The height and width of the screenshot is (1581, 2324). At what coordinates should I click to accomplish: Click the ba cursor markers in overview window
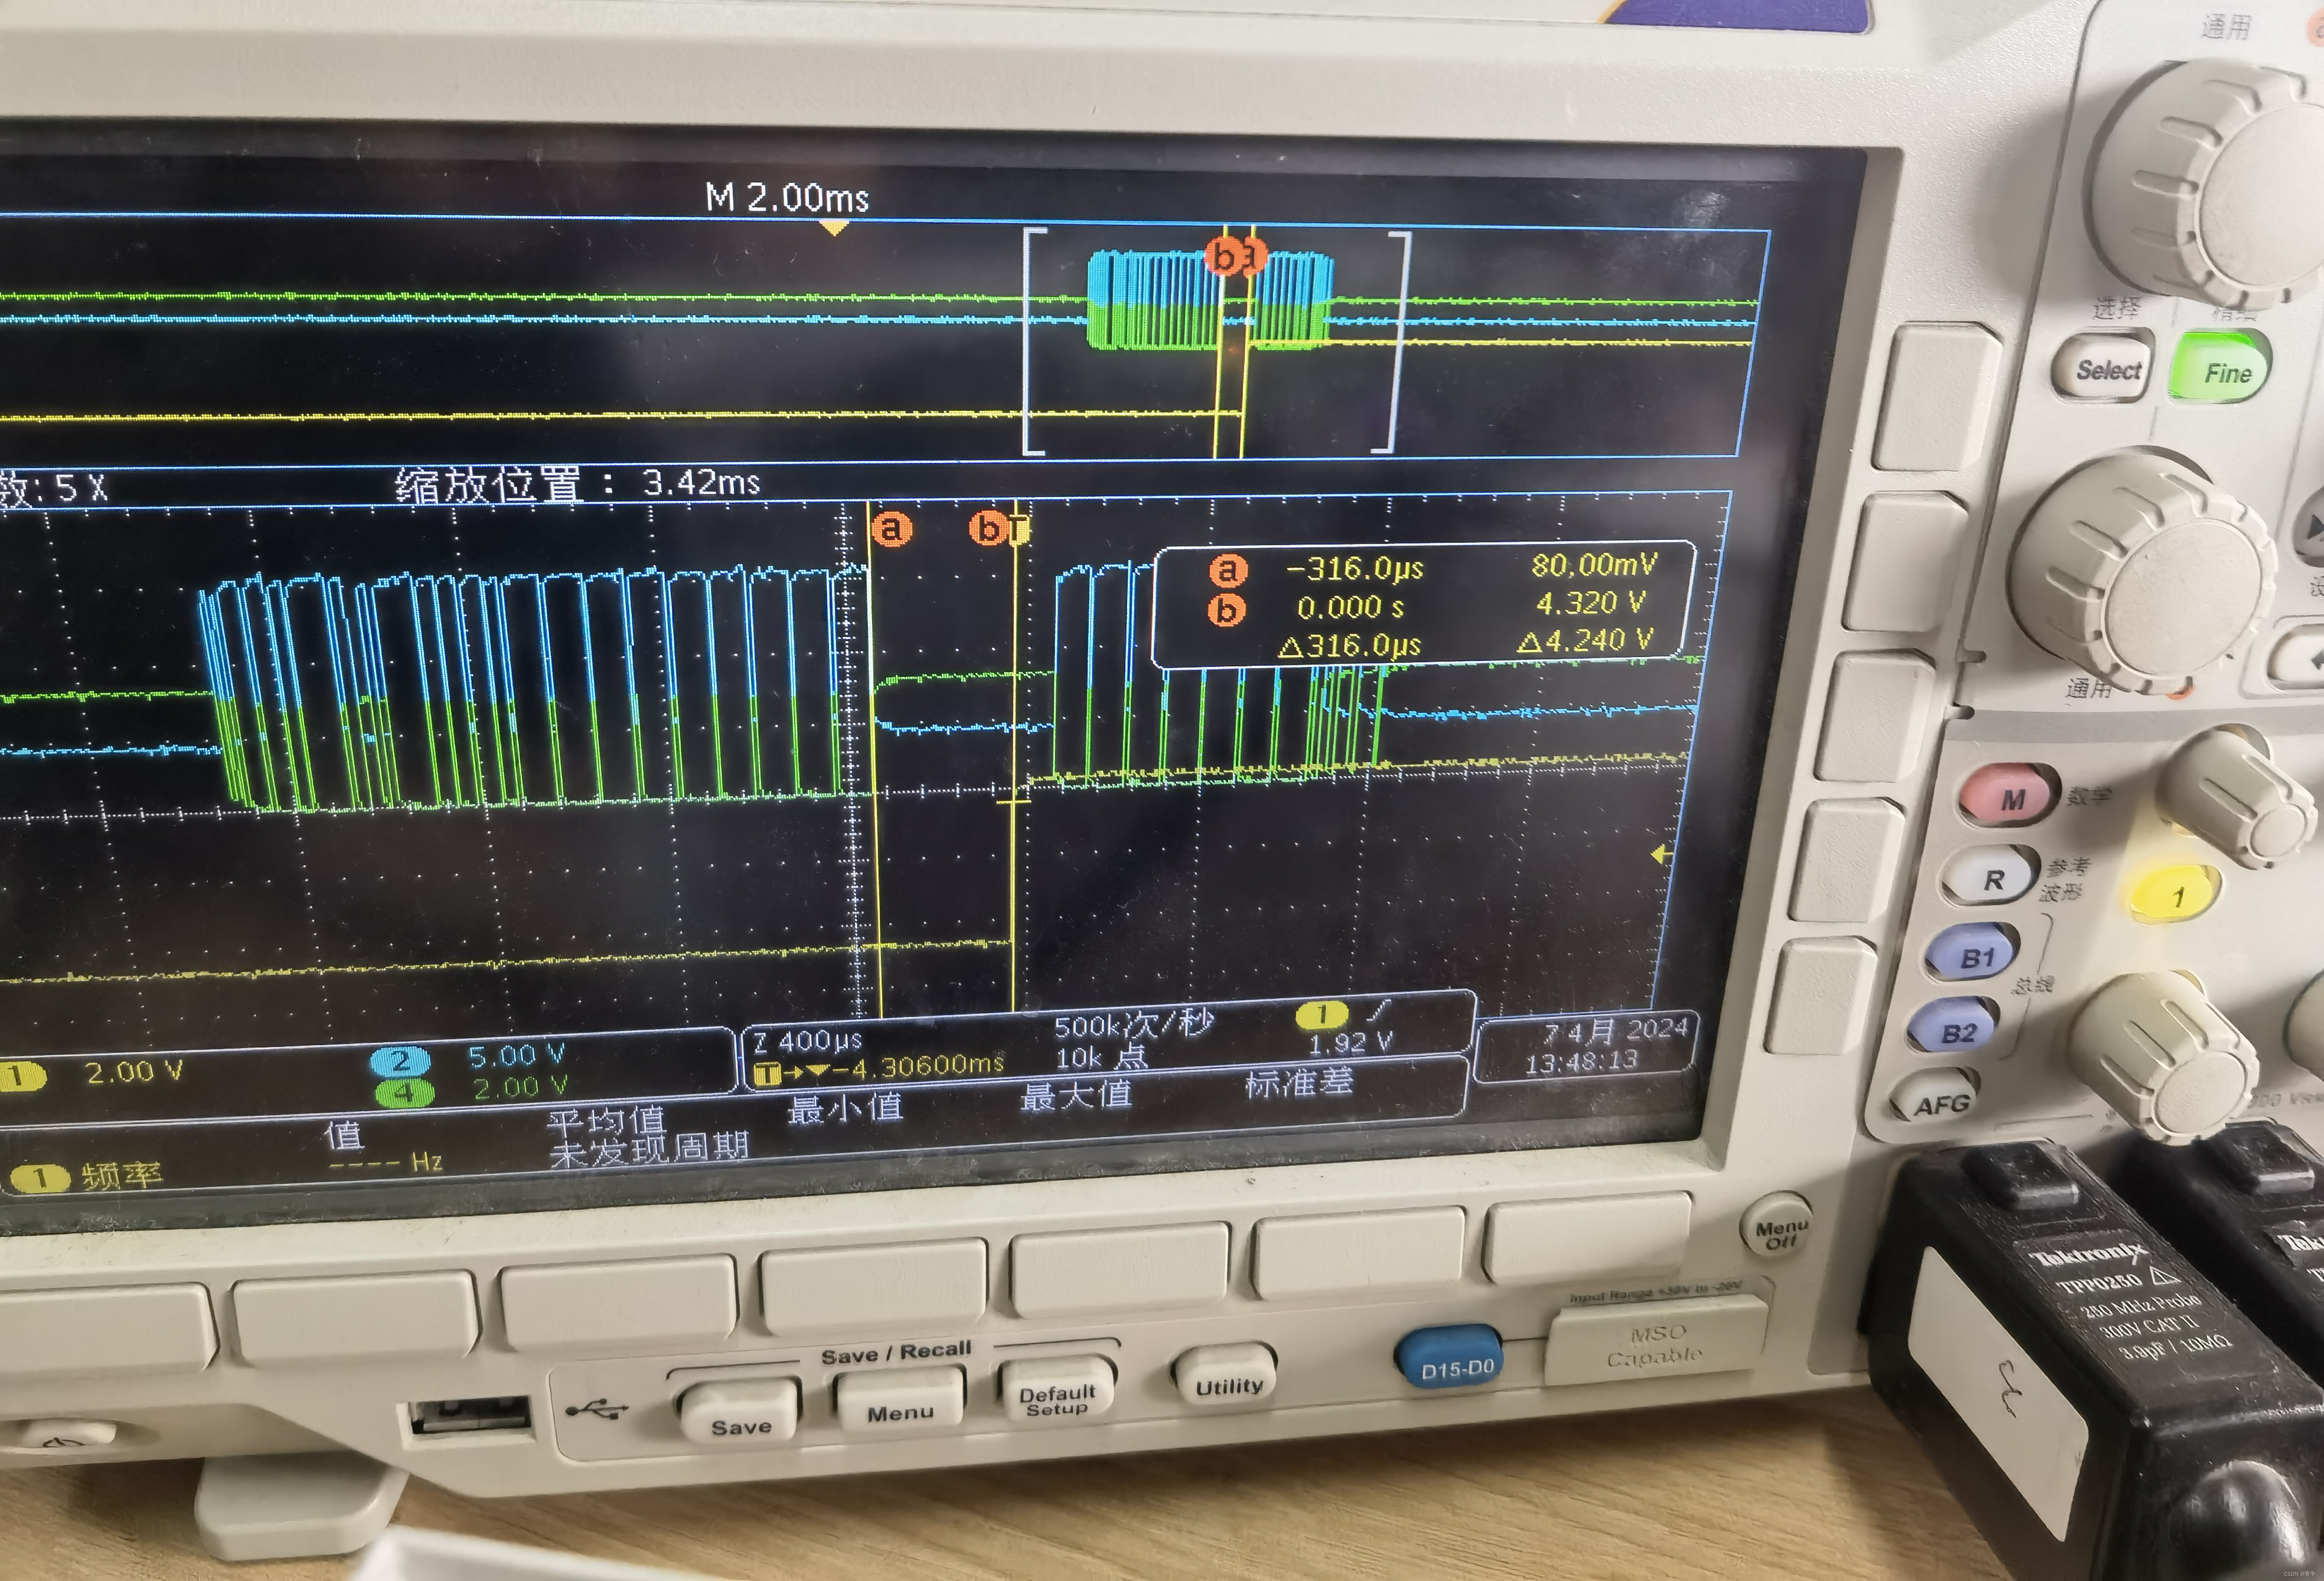[x=1235, y=256]
